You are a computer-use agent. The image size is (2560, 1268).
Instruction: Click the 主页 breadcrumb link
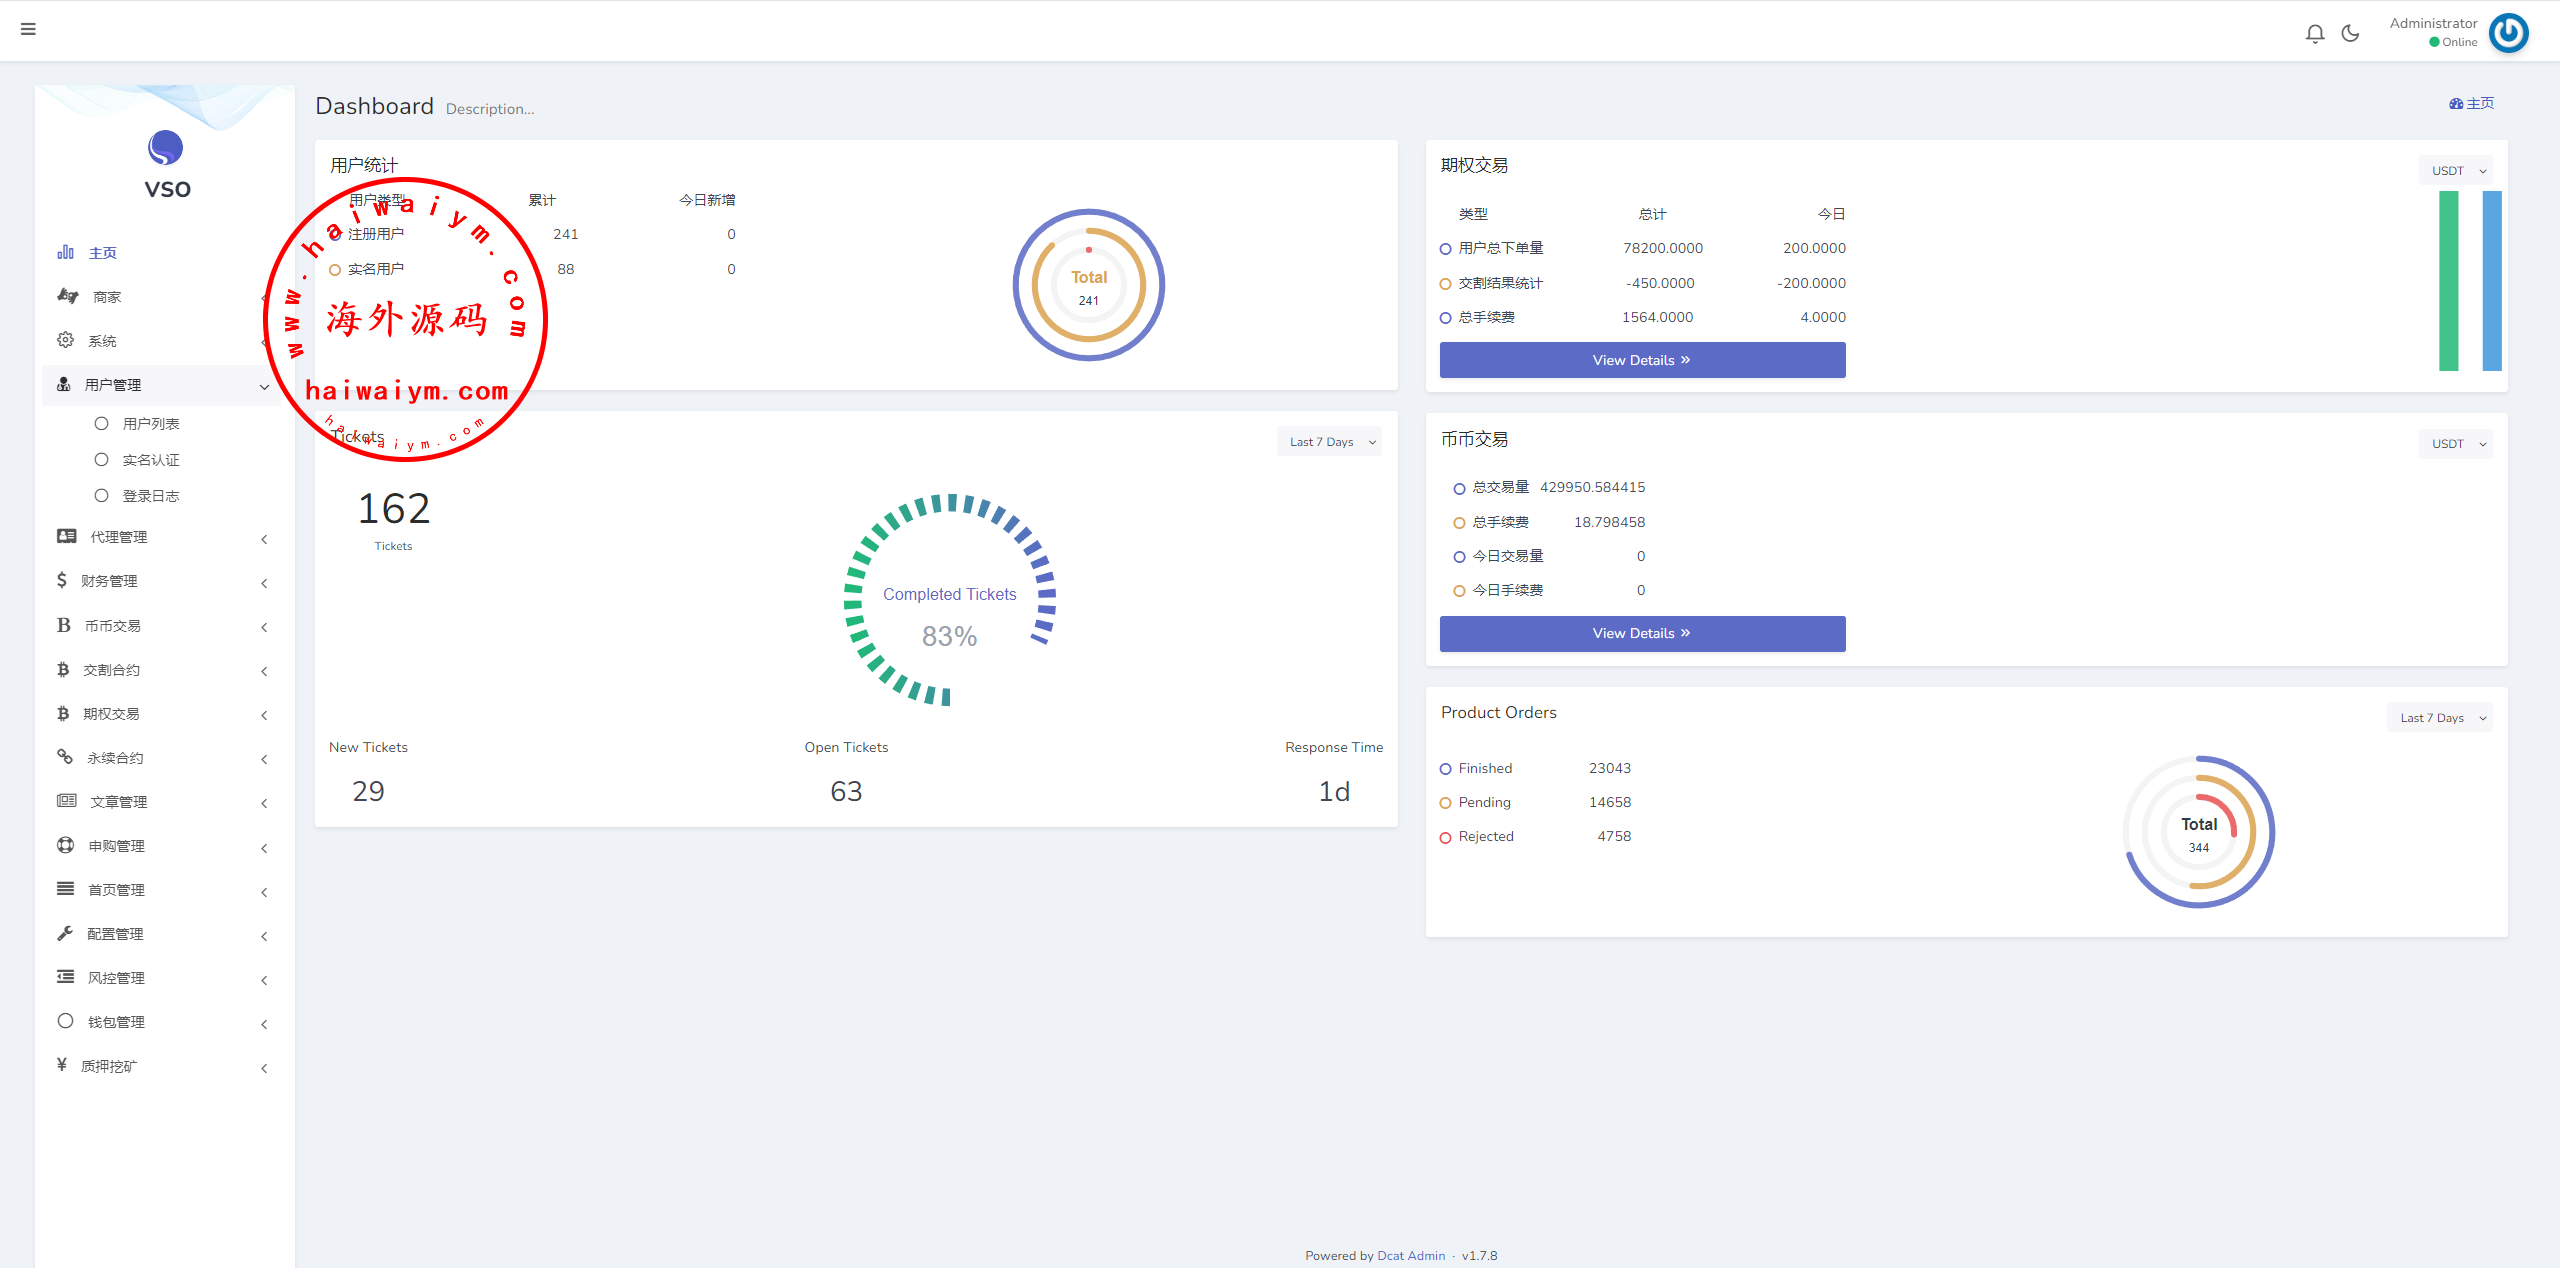(2472, 104)
